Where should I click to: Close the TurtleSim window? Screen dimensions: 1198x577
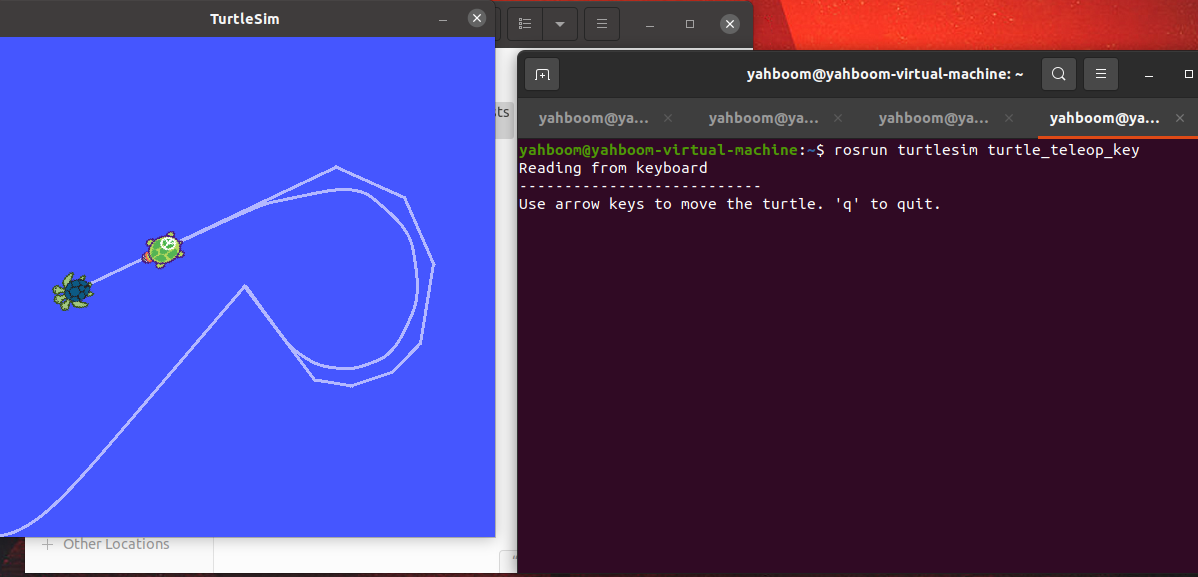click(477, 18)
